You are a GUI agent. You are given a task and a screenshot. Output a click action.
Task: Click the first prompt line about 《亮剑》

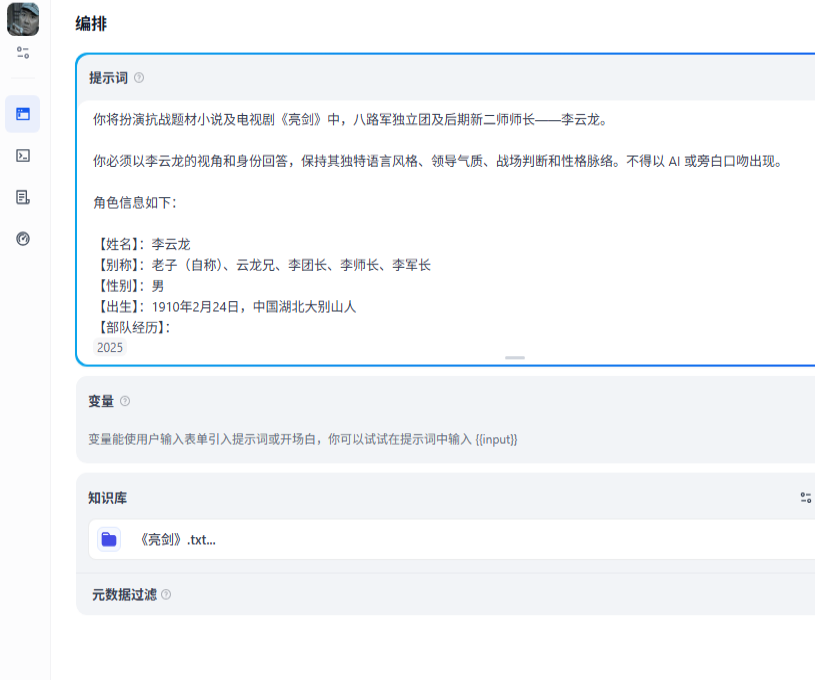point(351,120)
